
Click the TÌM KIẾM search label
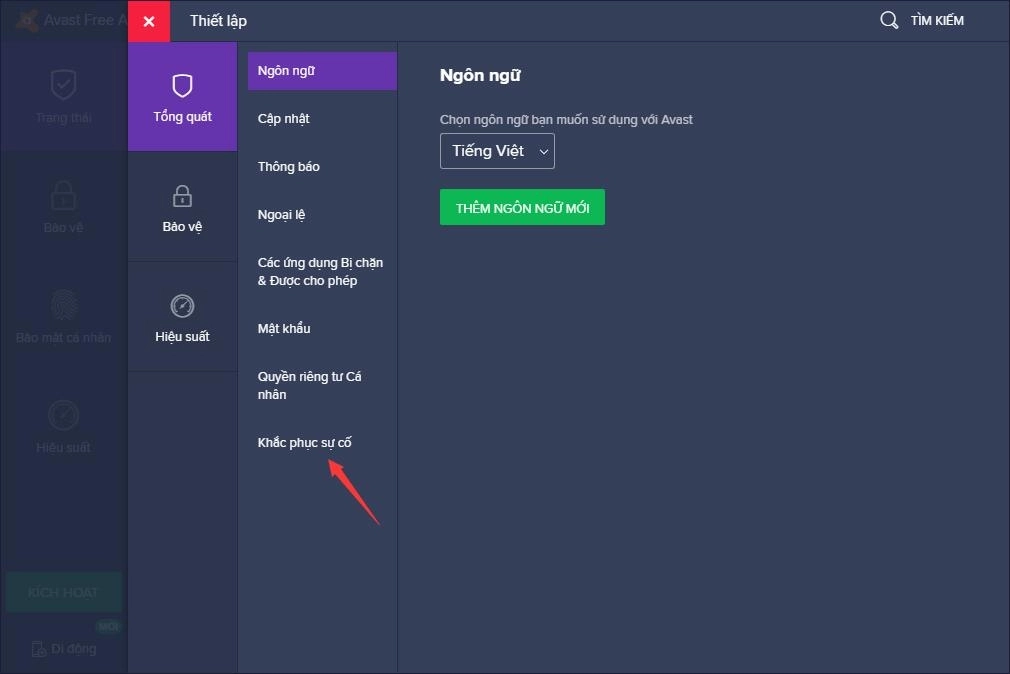click(x=937, y=20)
